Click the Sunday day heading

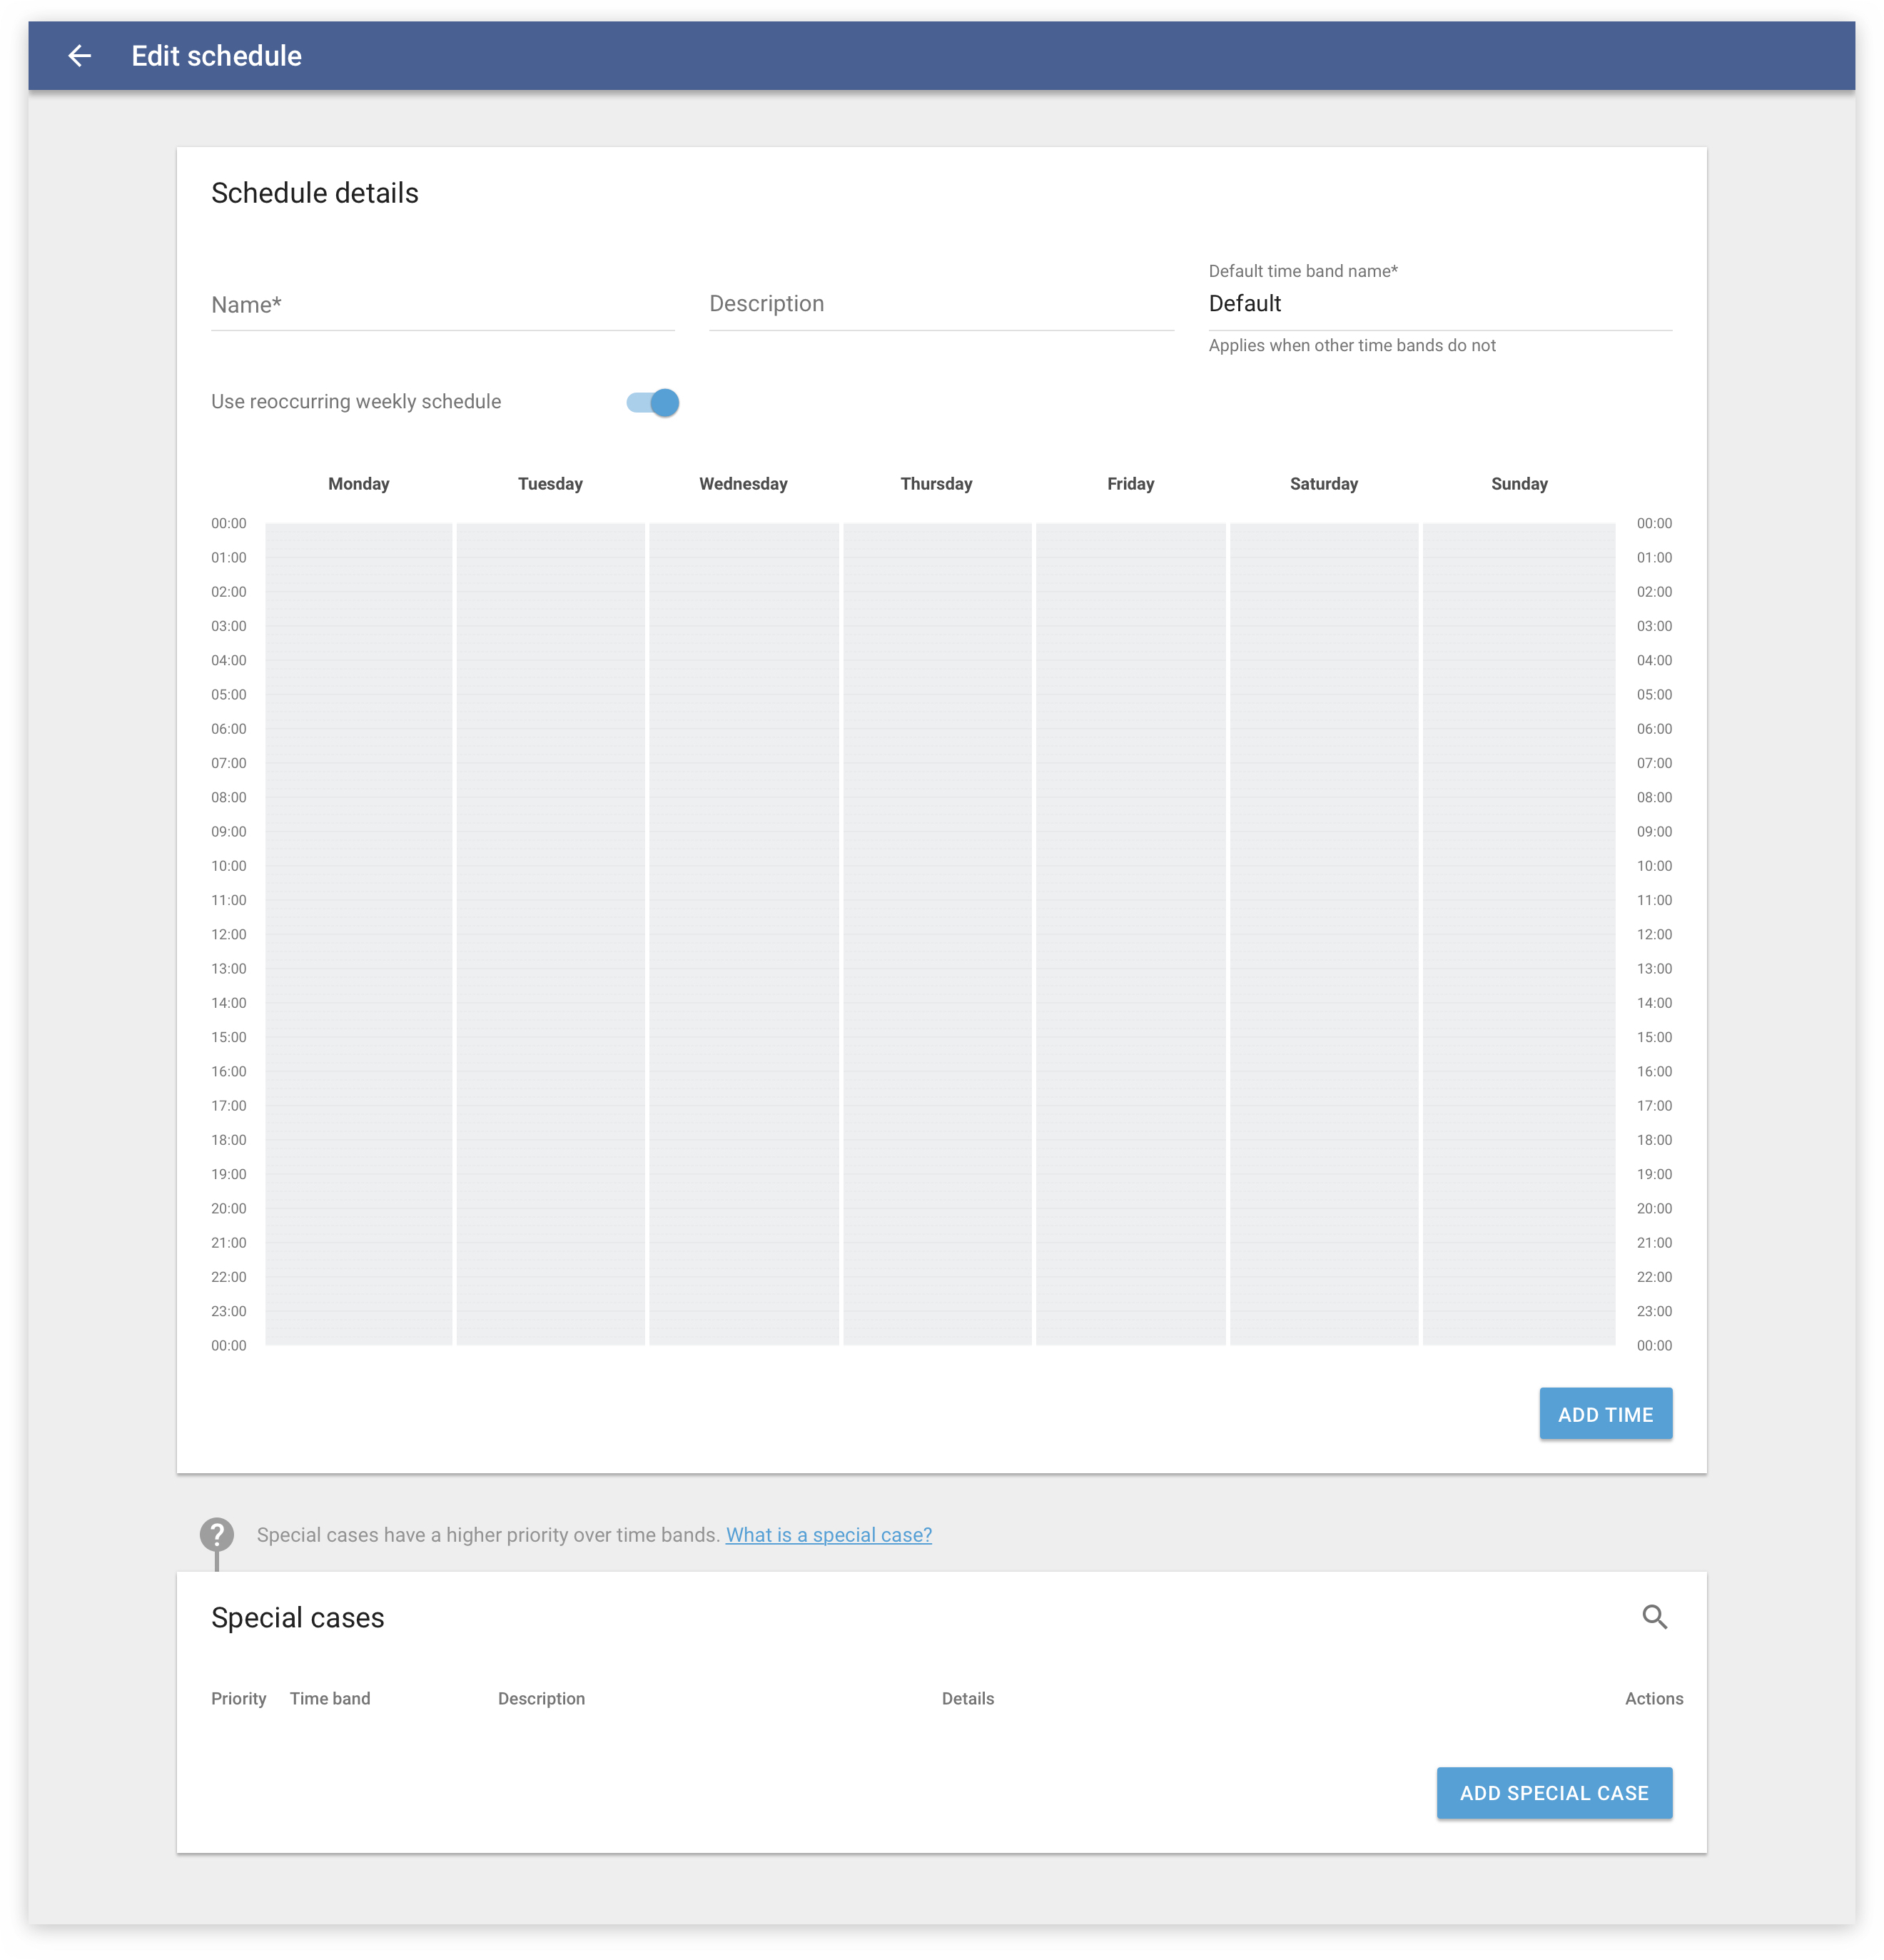tap(1519, 484)
